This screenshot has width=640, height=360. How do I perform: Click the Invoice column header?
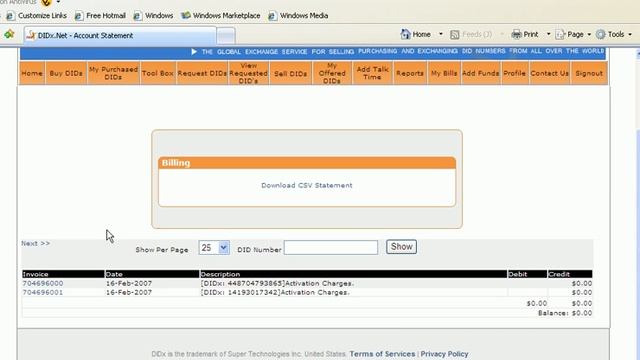[x=63, y=274]
